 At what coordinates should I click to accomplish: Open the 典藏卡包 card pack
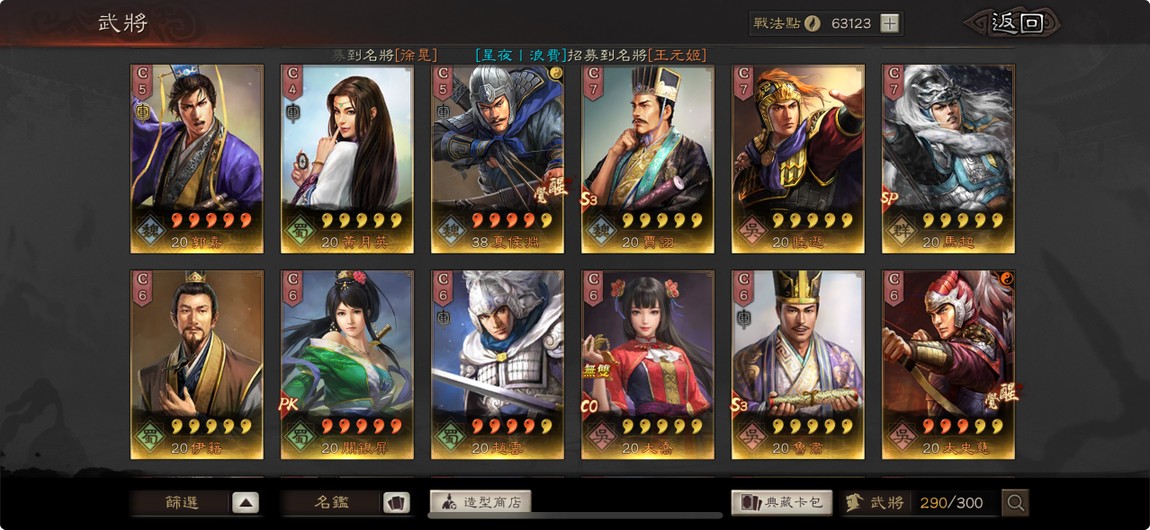782,503
